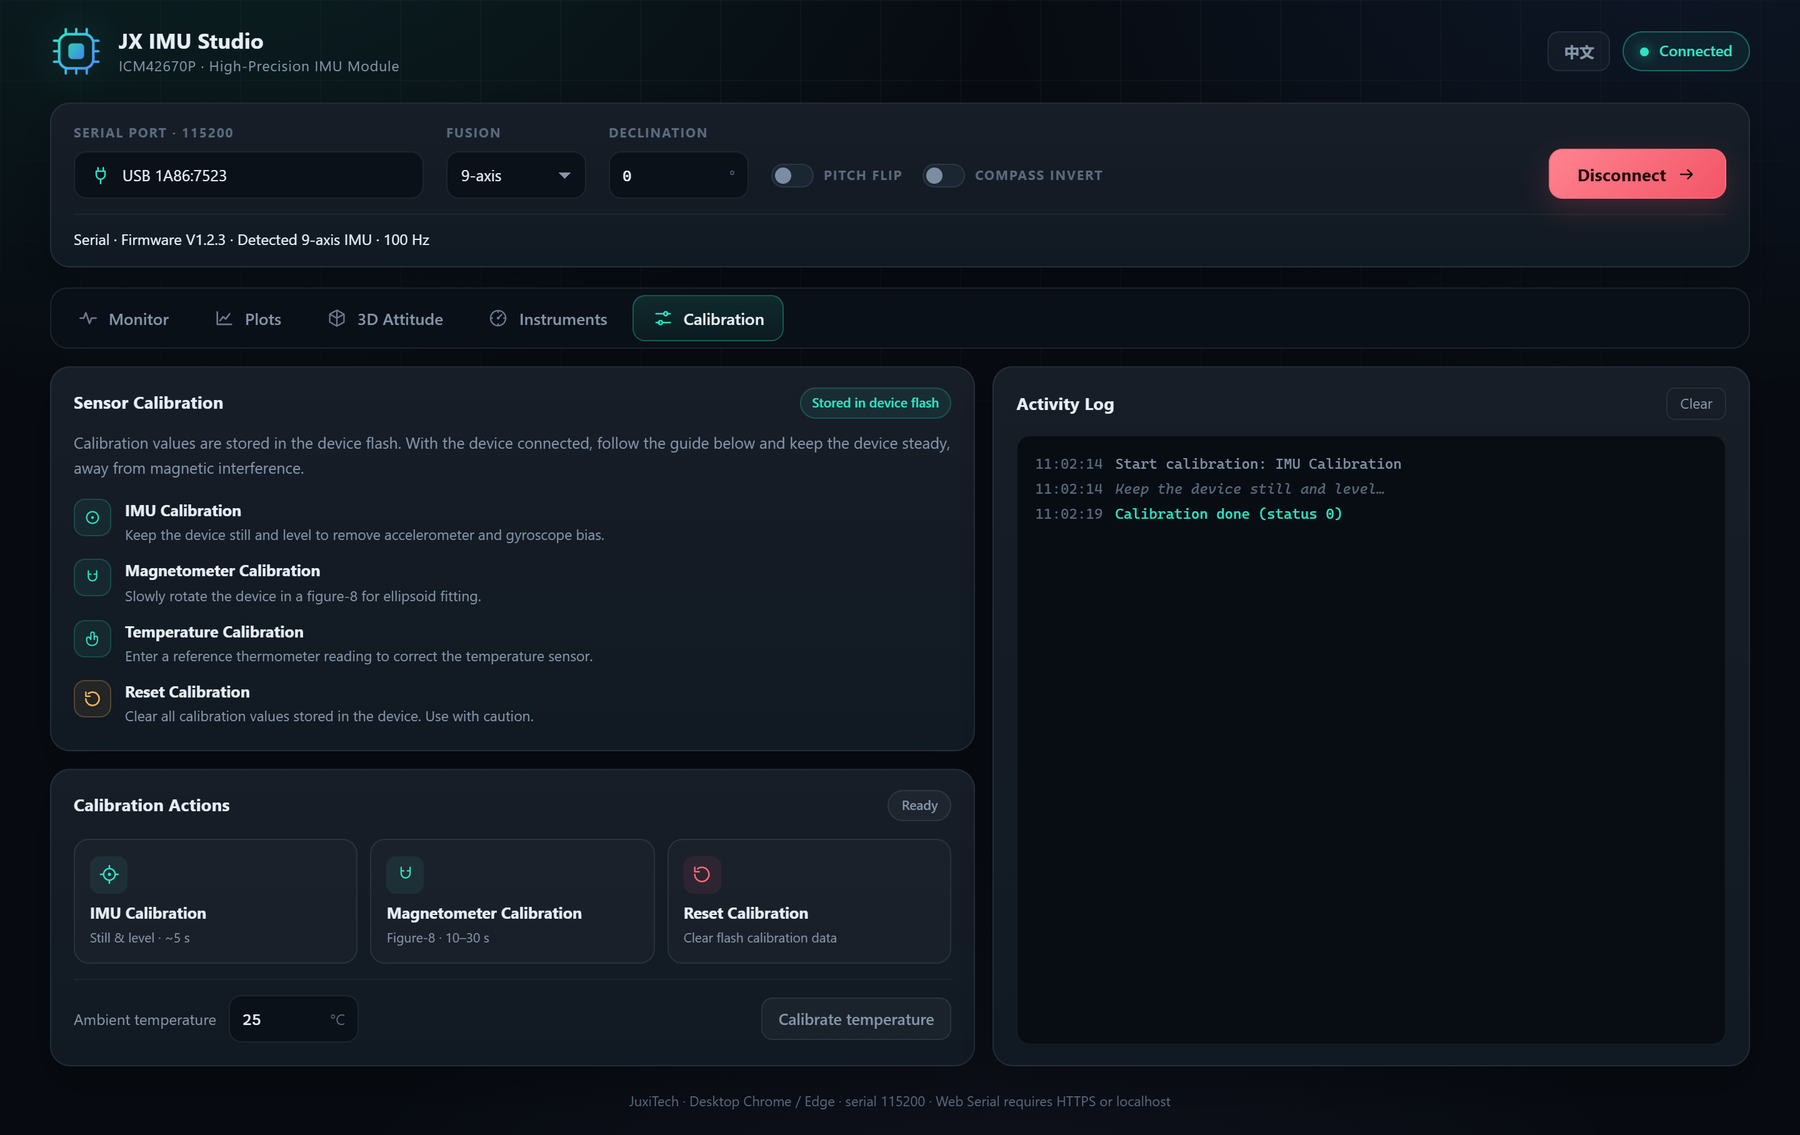The image size is (1800, 1135).
Task: Click the red reset icon on Reset Calibration card
Action: click(702, 874)
